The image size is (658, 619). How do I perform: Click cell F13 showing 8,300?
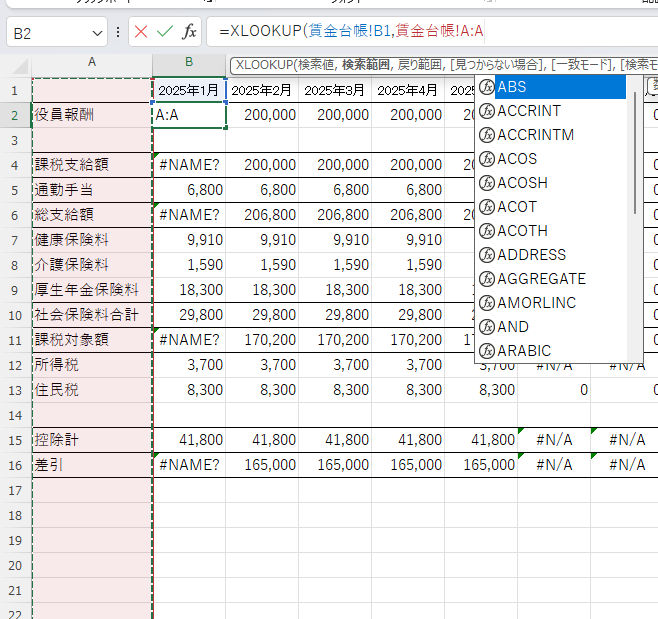point(481,390)
